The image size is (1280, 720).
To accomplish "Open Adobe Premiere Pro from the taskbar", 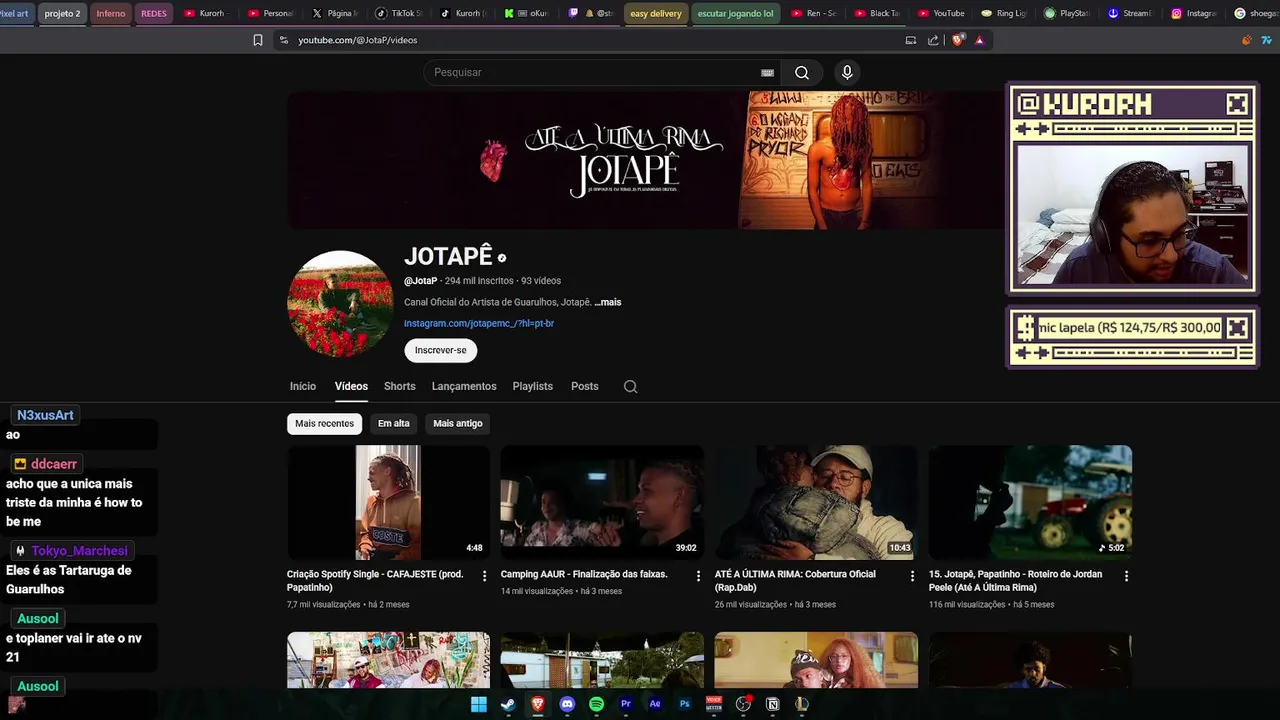I will pyautogui.click(x=626, y=704).
